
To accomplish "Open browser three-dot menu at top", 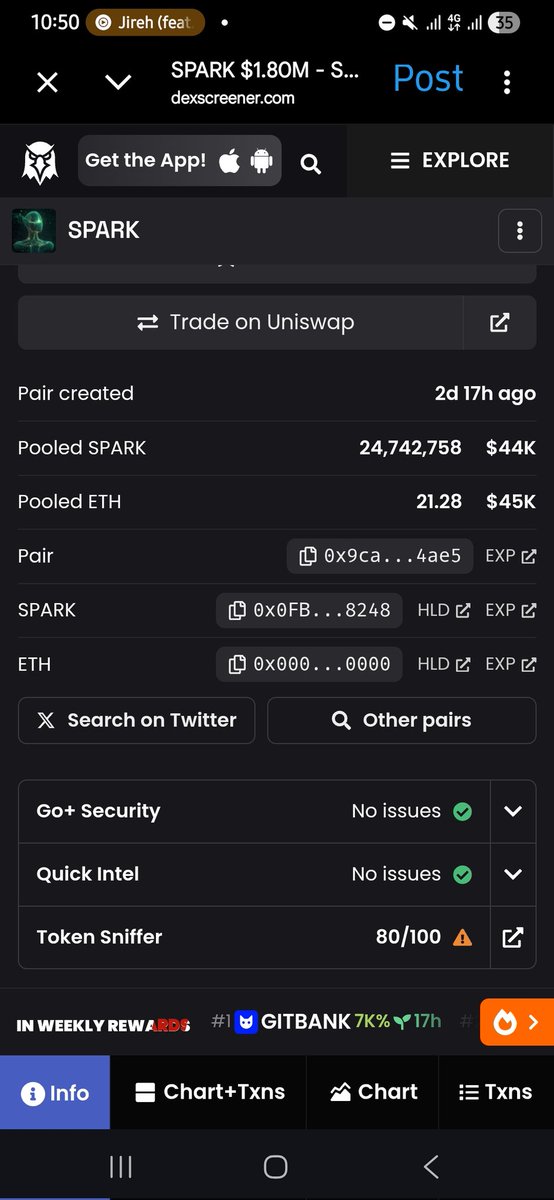I will [507, 81].
